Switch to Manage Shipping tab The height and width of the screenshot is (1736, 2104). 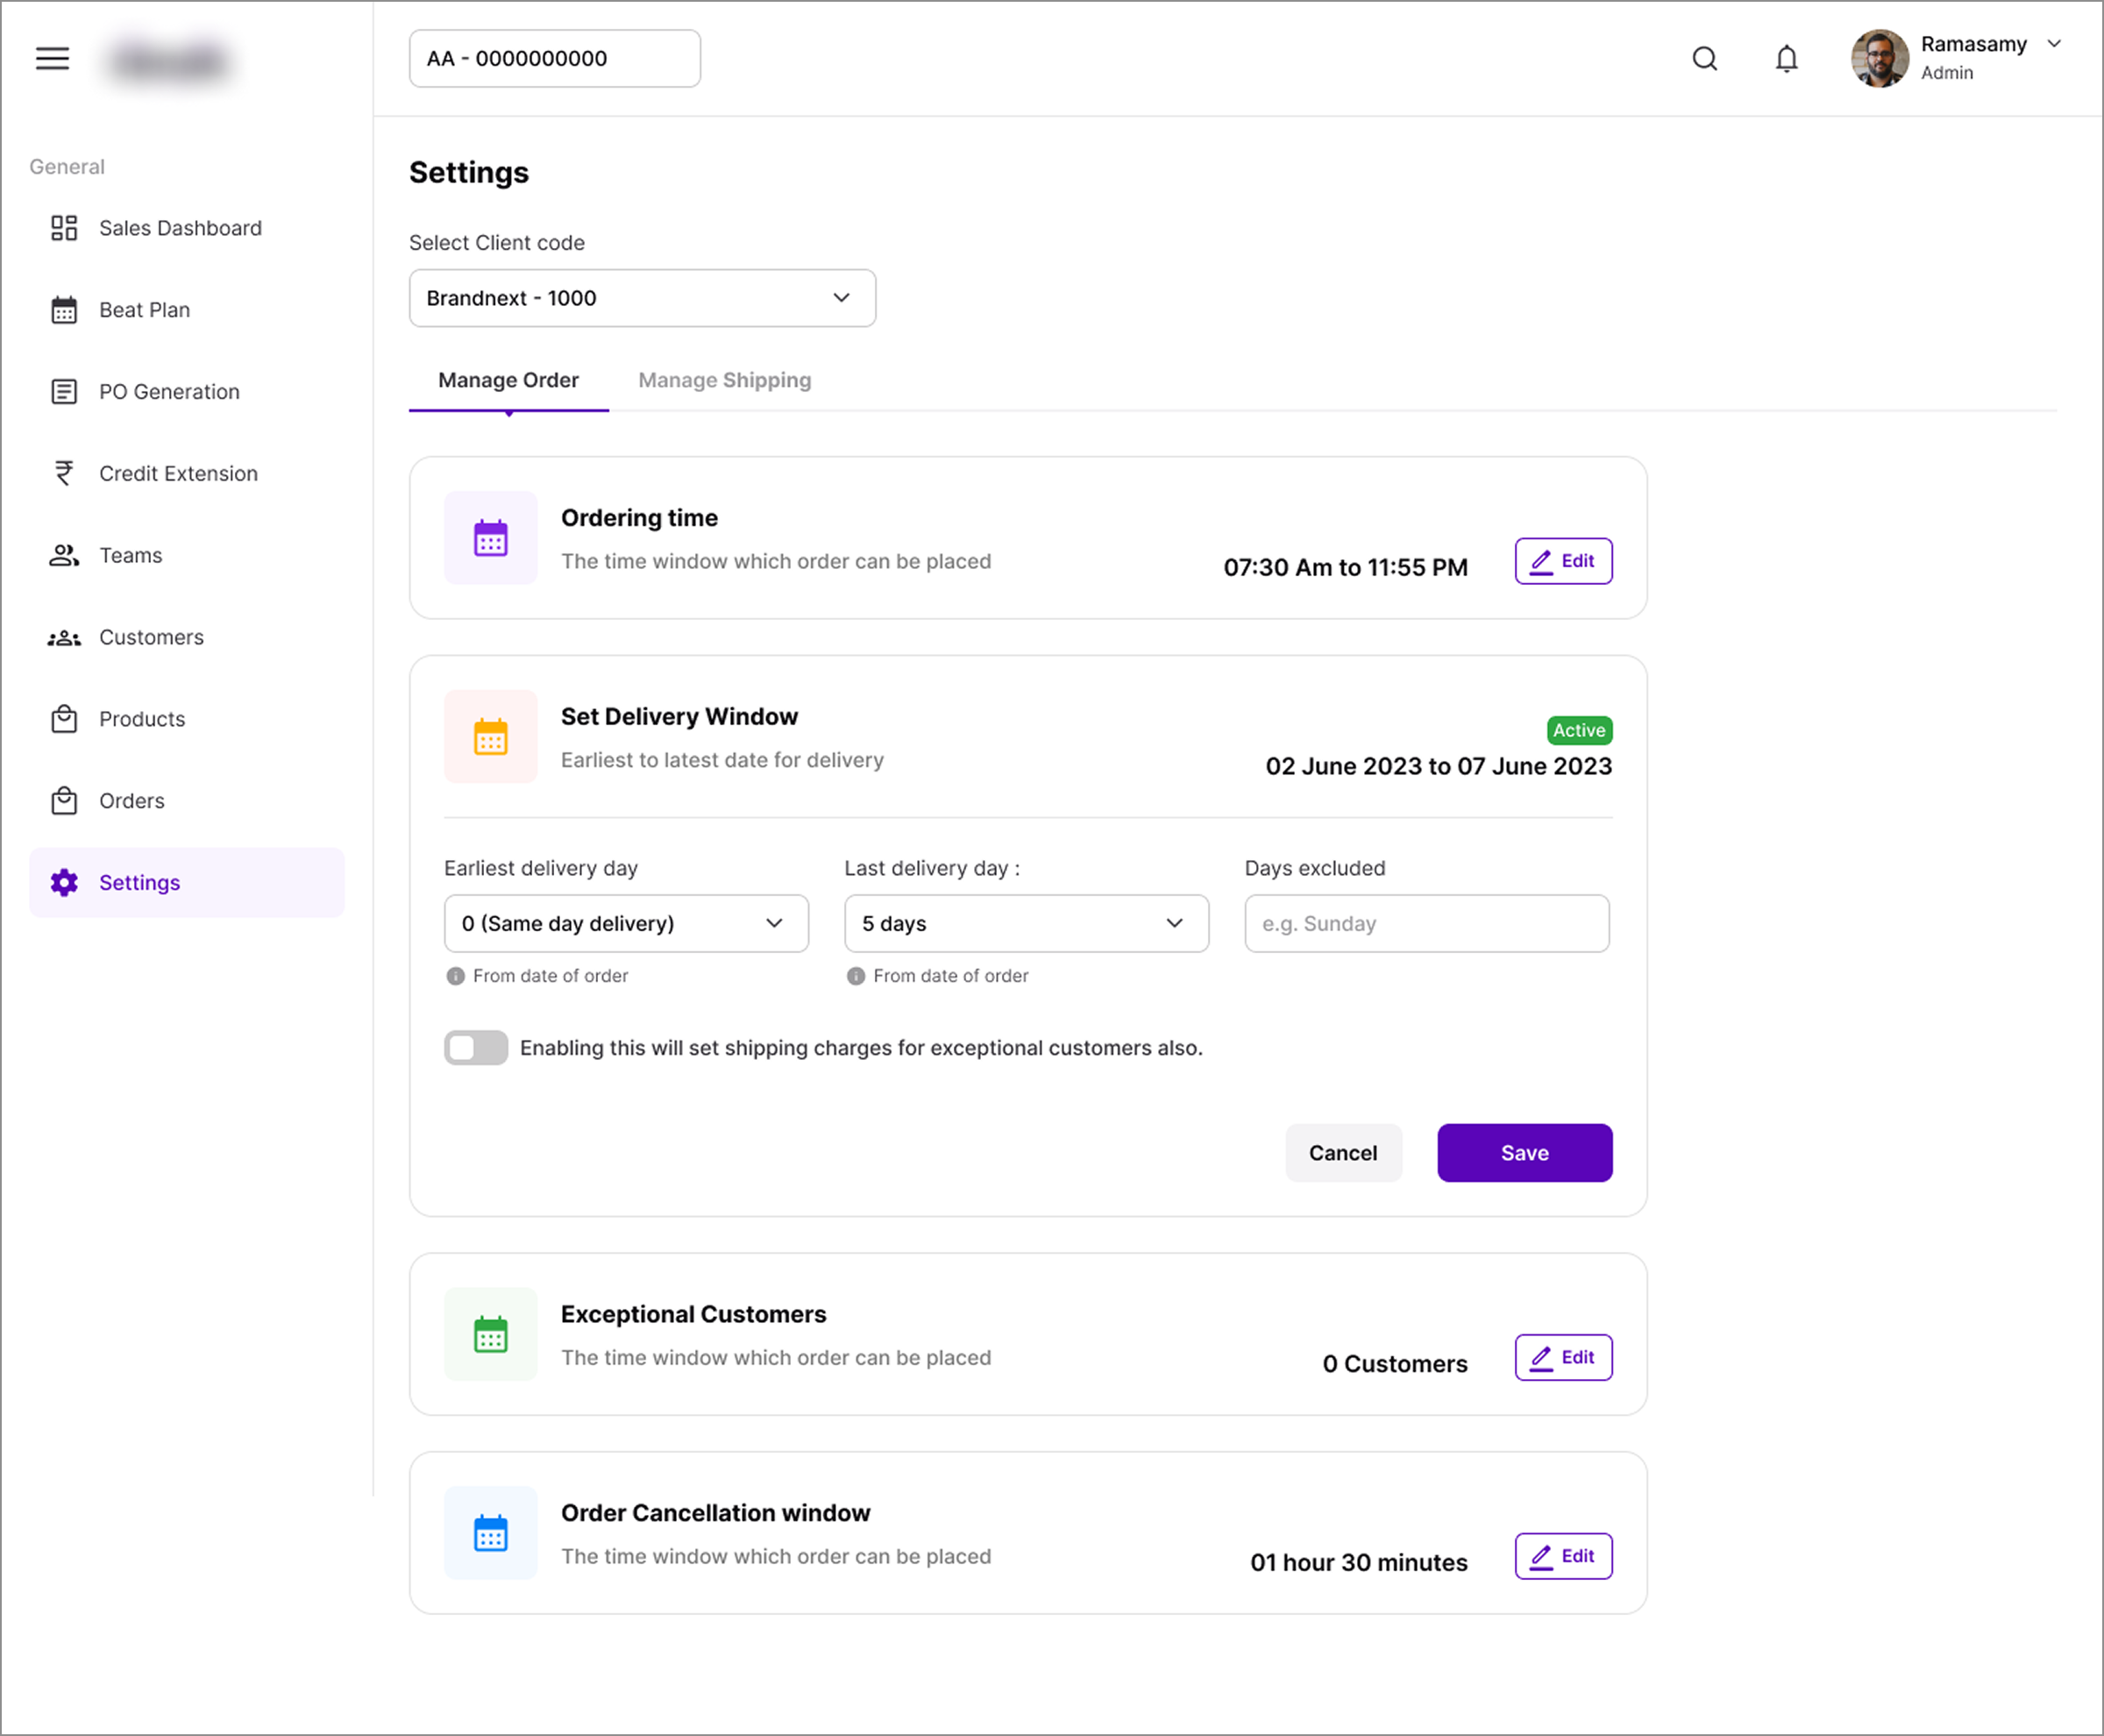[725, 380]
